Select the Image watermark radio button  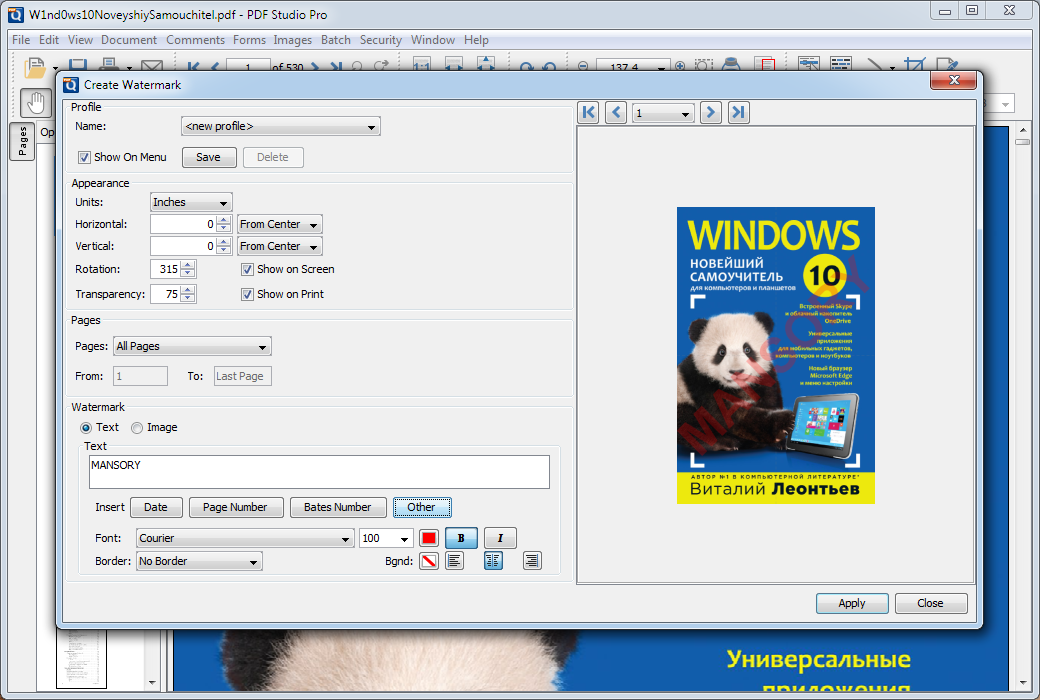tap(137, 428)
